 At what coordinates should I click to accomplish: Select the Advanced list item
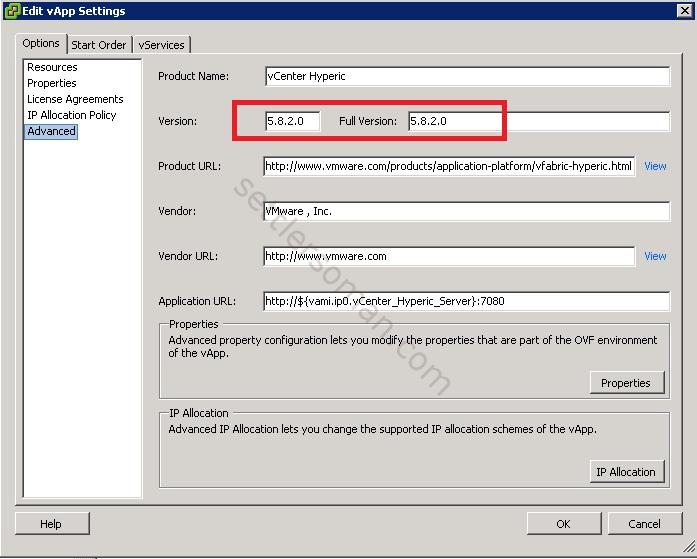point(51,131)
